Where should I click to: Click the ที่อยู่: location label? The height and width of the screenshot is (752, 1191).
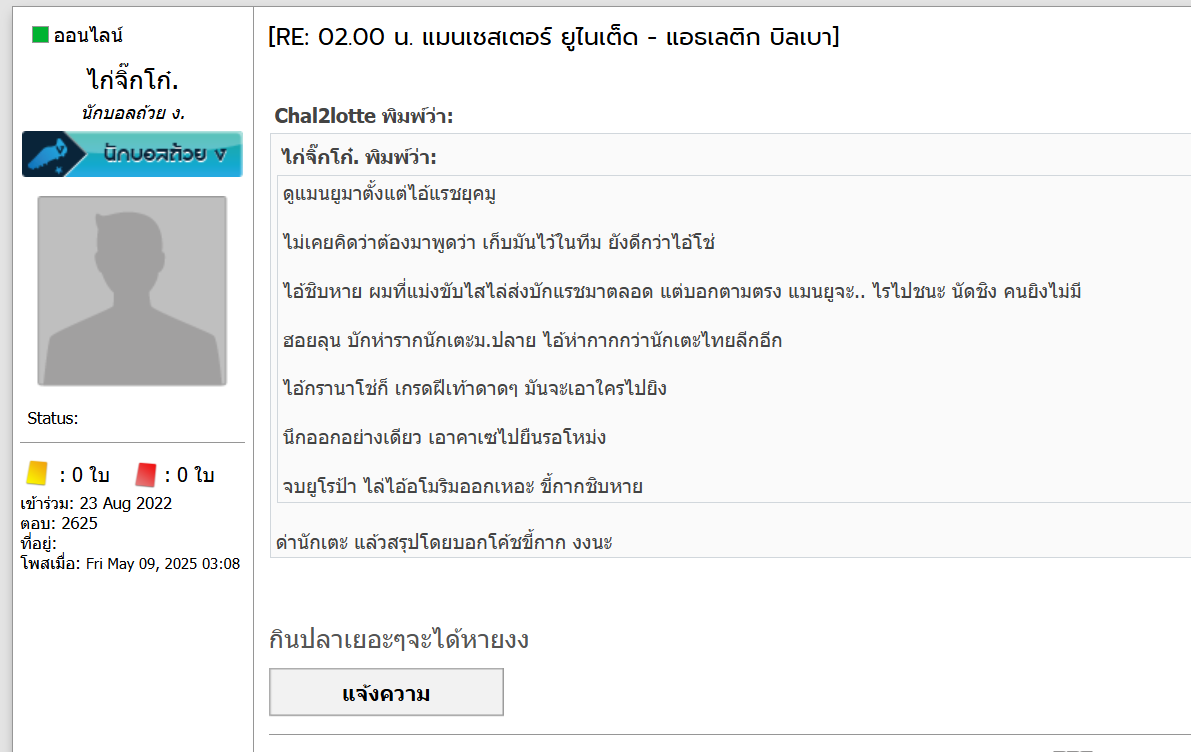(39, 544)
